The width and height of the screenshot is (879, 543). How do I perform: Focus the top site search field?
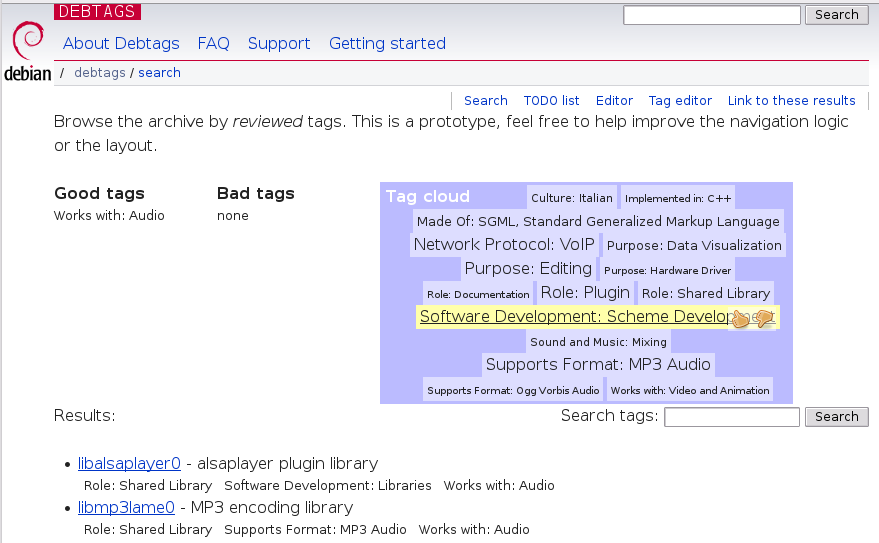(x=712, y=15)
